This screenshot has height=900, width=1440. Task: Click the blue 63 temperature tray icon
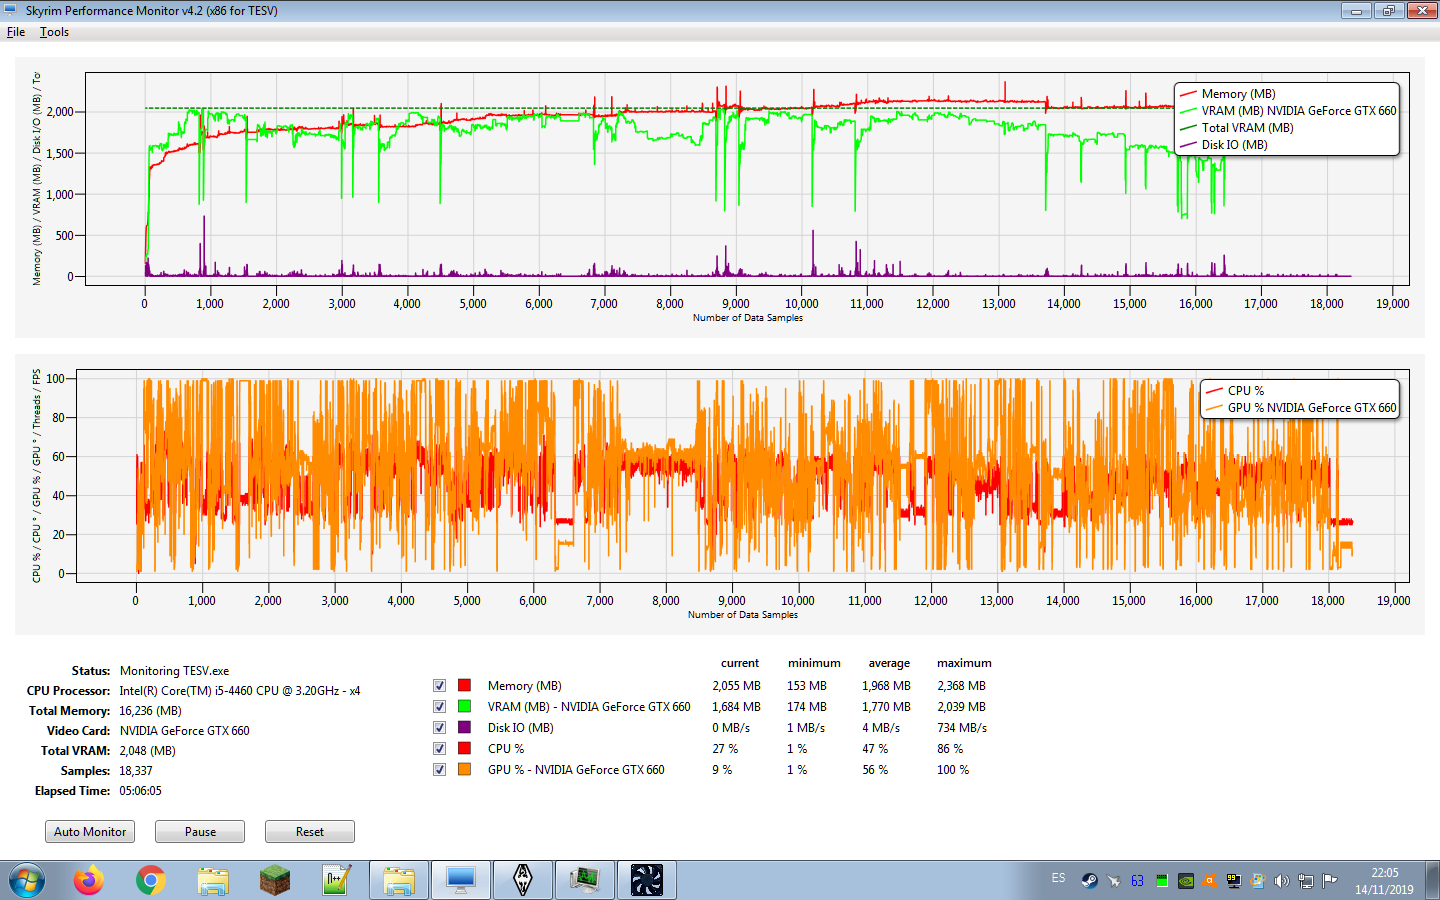(1137, 881)
